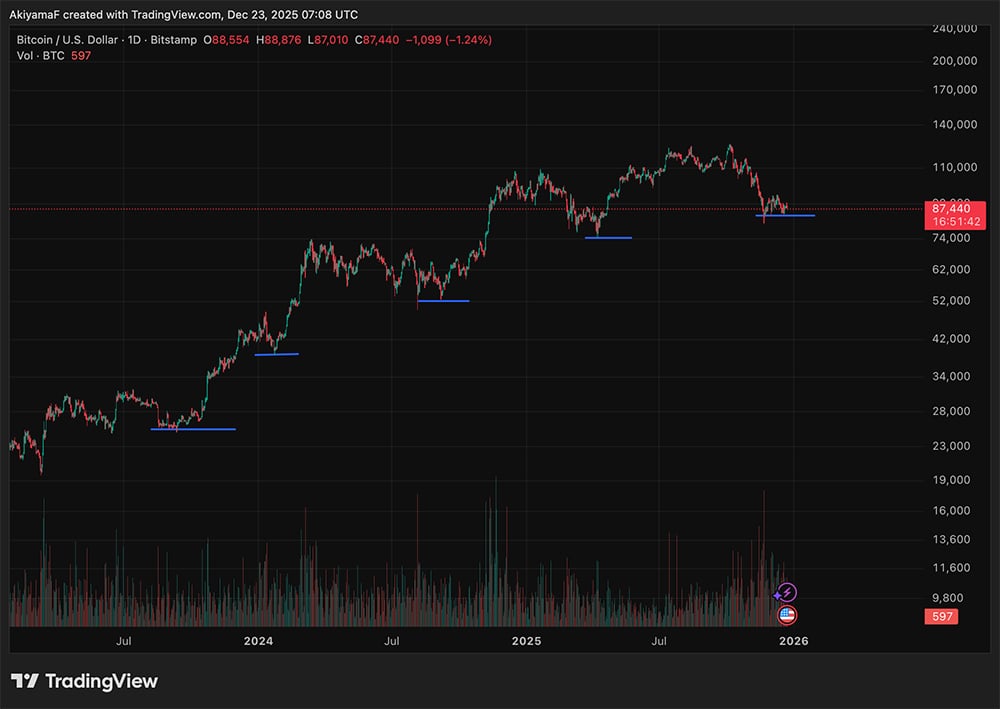
Task: Click the 2026 label on the time axis
Action: (795, 640)
